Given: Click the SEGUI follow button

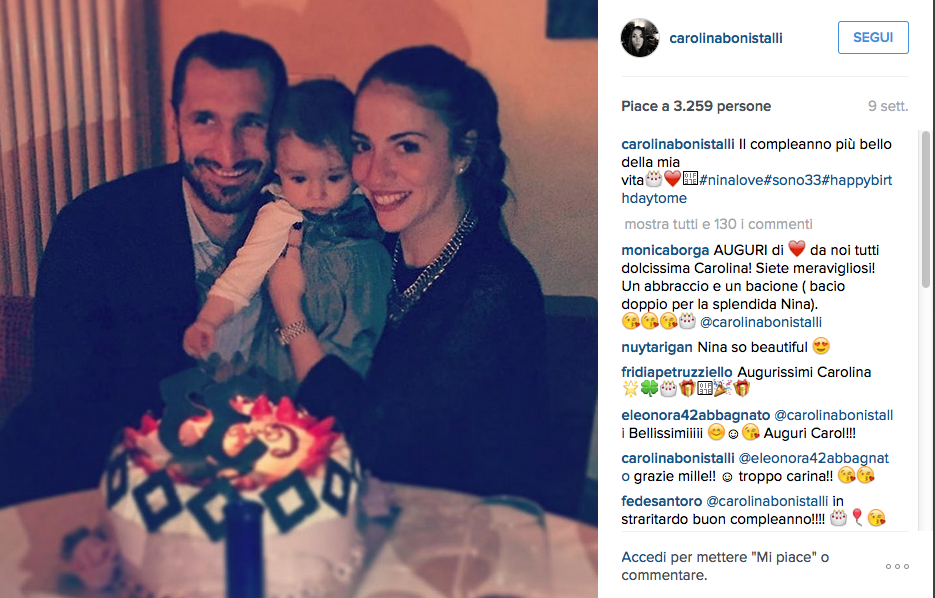Looking at the screenshot, I should point(873,38).
